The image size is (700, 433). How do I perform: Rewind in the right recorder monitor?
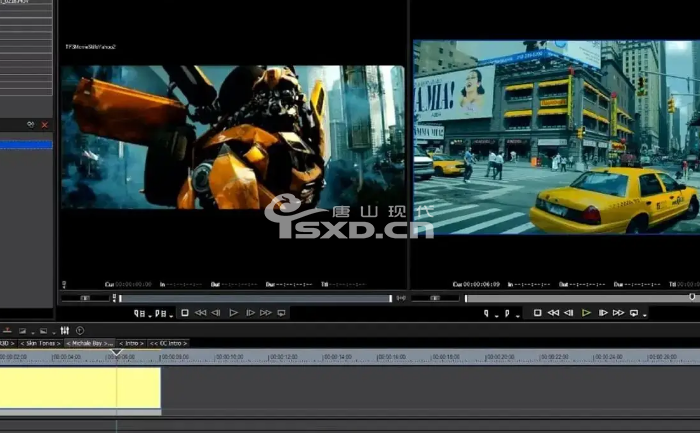(x=553, y=313)
